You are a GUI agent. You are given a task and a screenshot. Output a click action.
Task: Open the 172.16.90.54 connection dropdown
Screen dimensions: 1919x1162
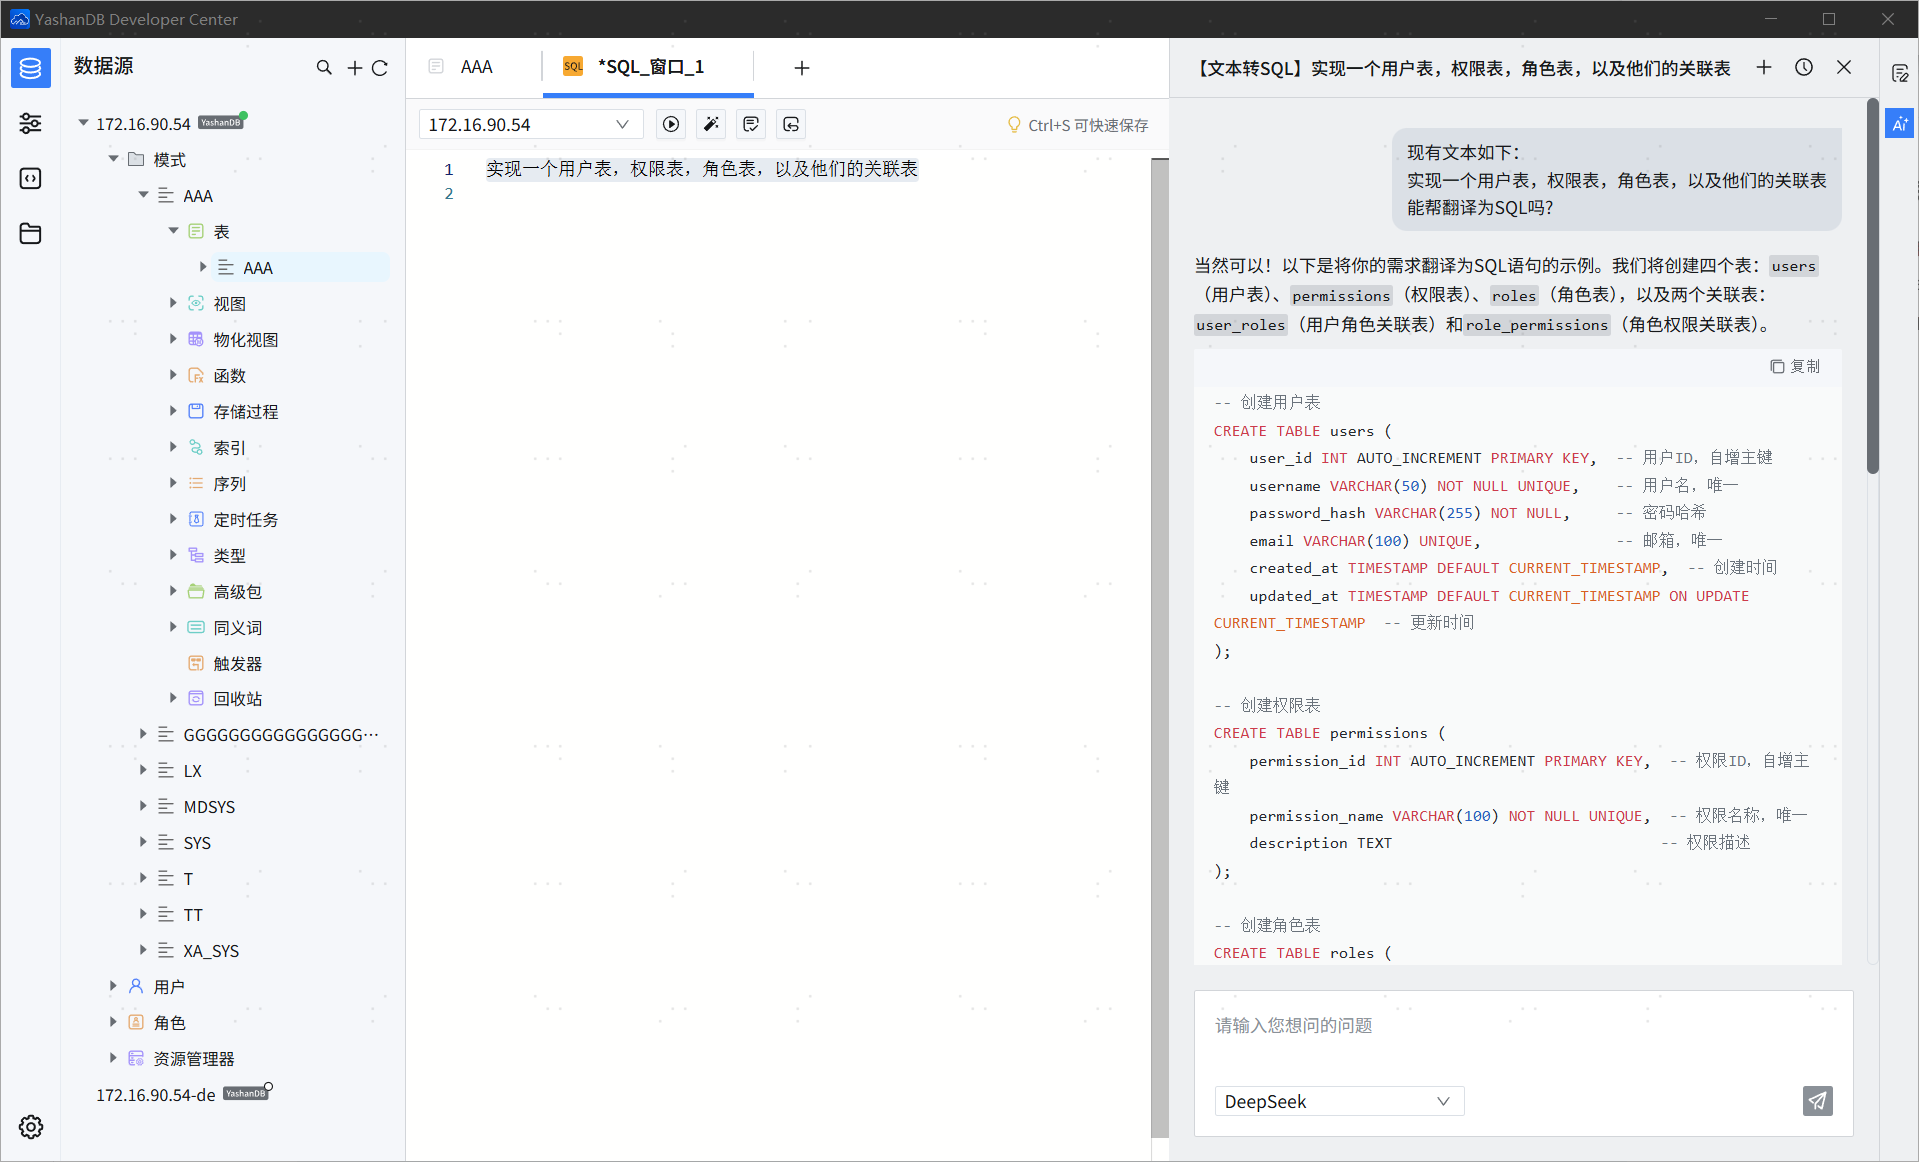529,124
